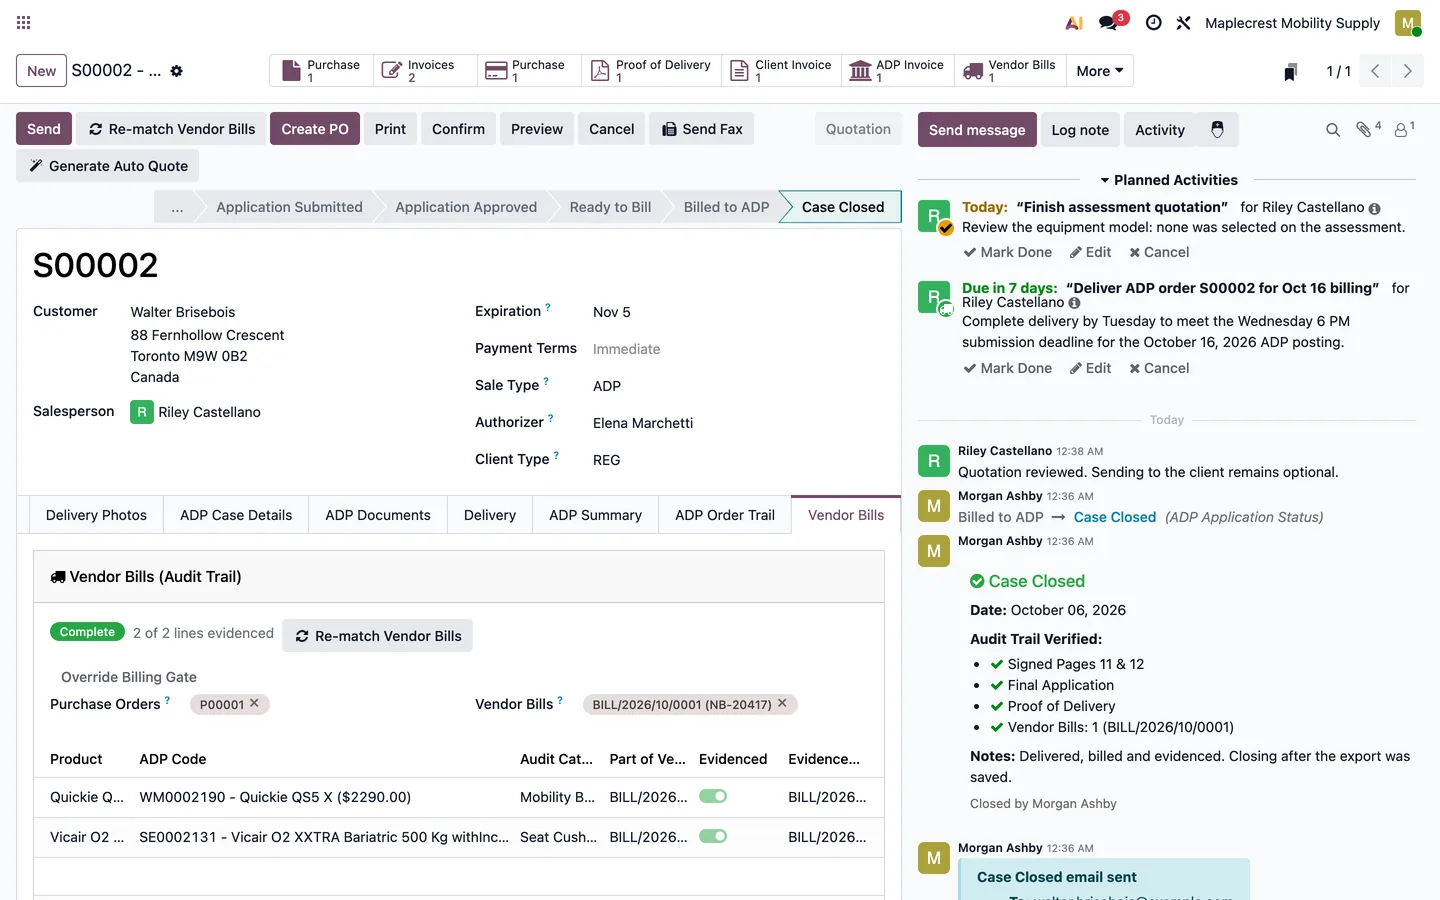Open the Vendor Bills truck smart button

point(1010,71)
